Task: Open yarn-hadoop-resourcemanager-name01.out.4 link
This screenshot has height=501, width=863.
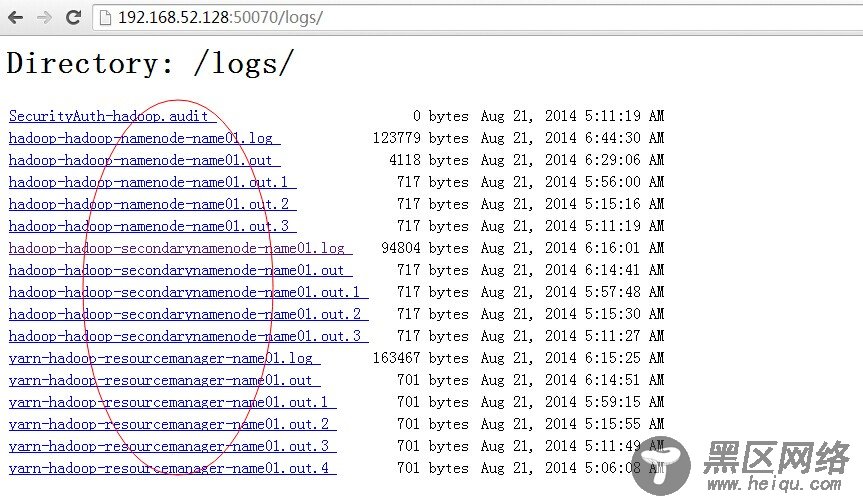Action: (173, 469)
